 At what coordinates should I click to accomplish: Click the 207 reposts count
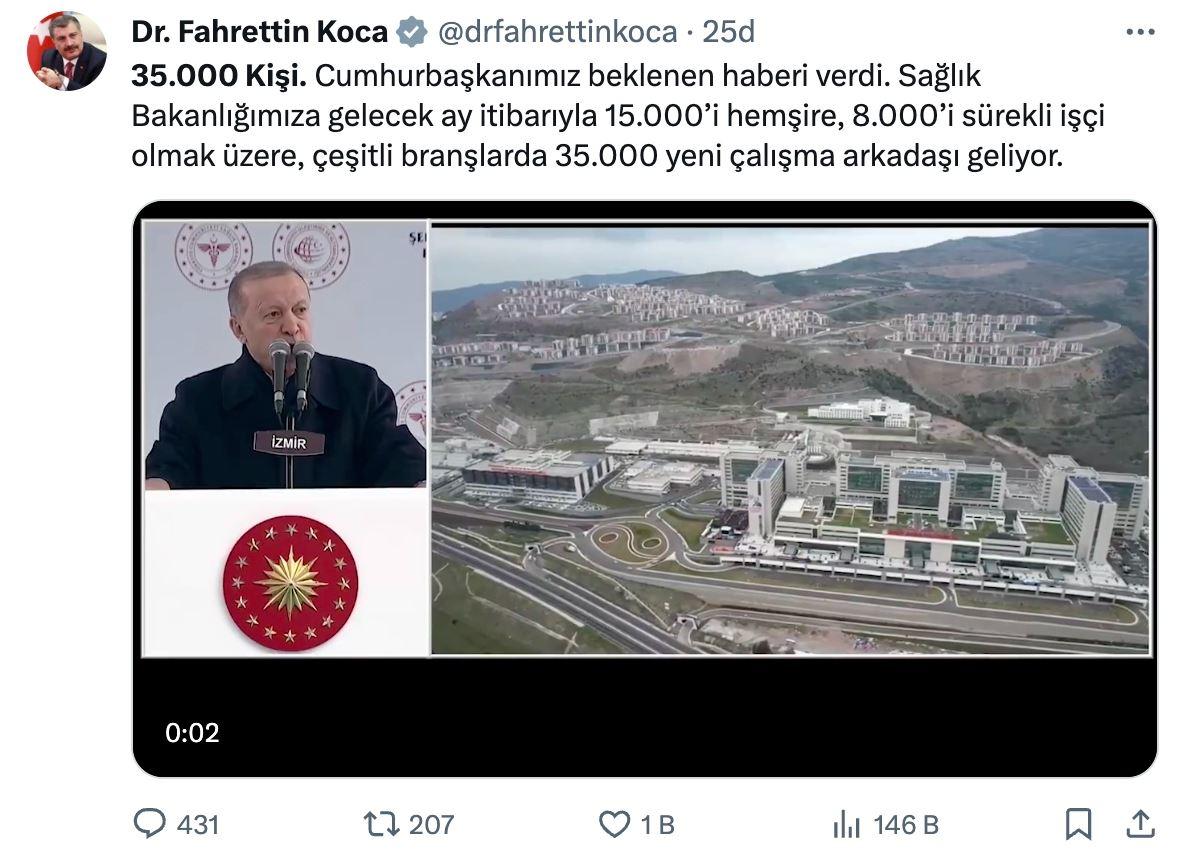432,825
